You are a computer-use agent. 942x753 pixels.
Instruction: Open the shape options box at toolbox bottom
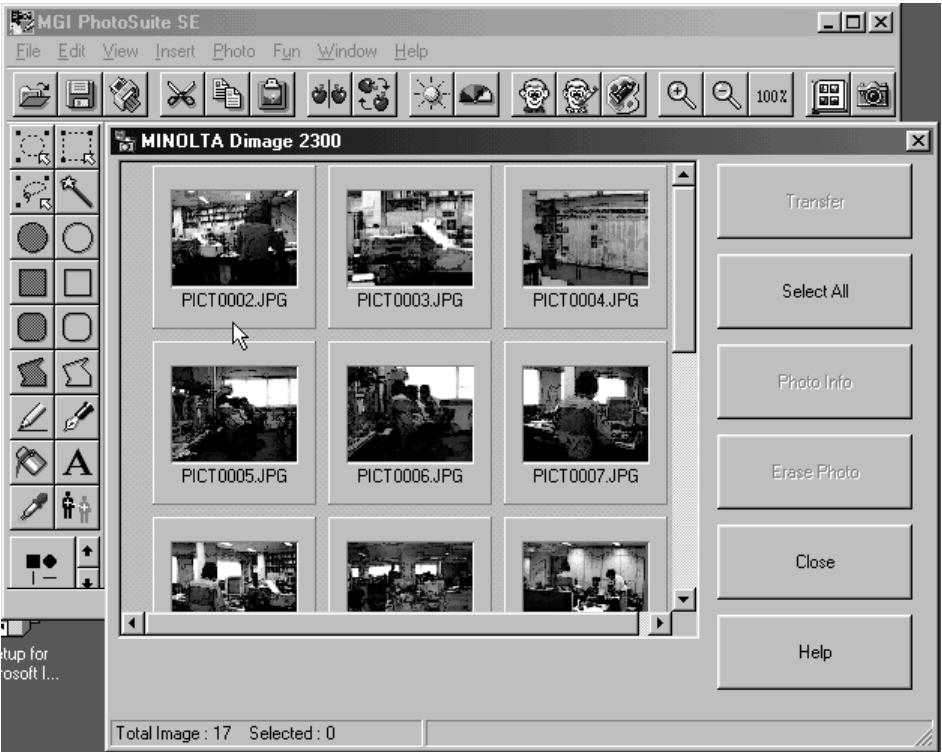42,563
